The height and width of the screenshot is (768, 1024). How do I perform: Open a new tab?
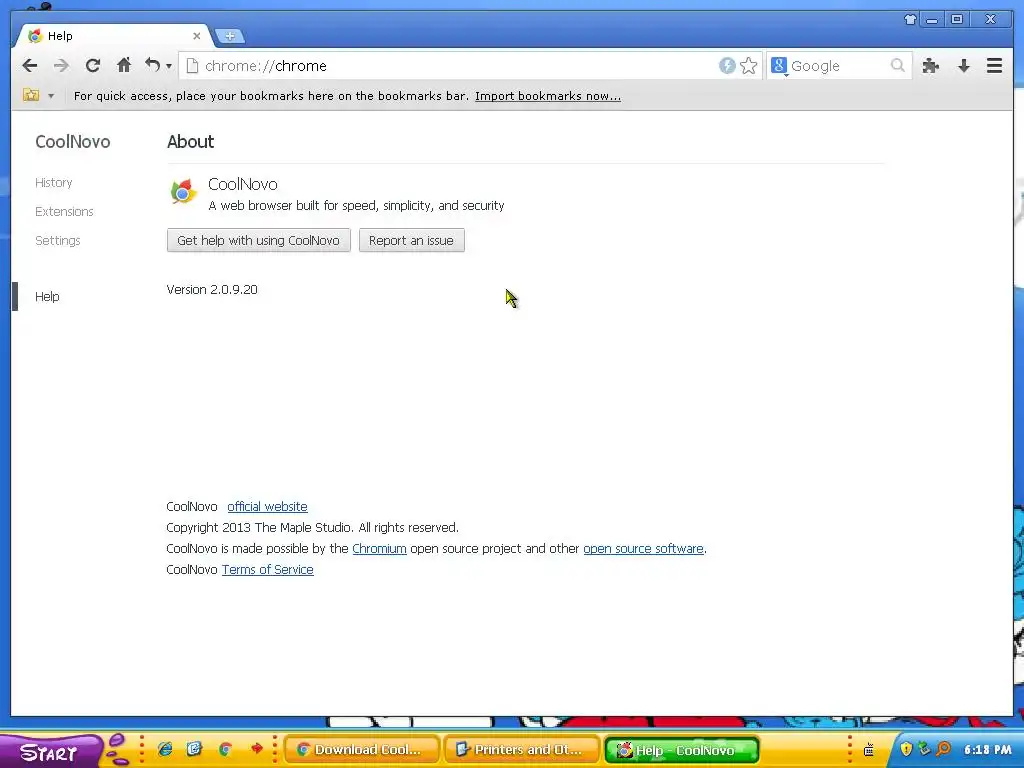click(x=230, y=37)
